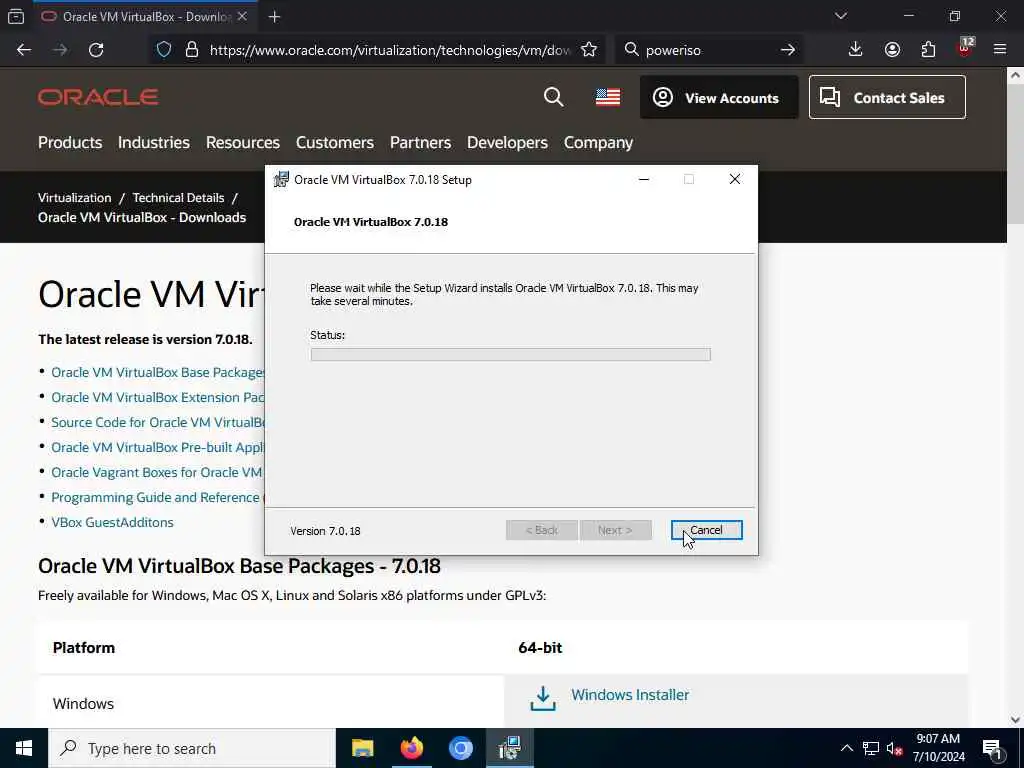Viewport: 1024px width, 768px height.
Task: Click the Windows Installer download icon
Action: [x=543, y=698]
